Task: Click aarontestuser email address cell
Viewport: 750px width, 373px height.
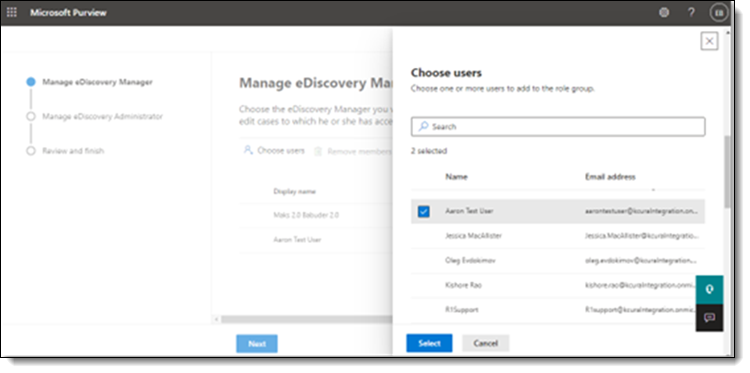Action: (641, 211)
